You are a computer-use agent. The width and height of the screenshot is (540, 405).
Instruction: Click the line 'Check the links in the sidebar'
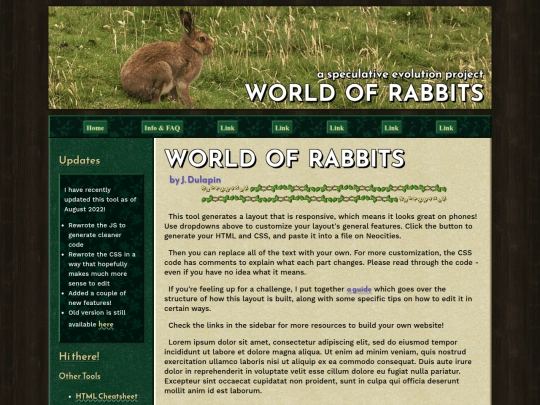tap(306, 325)
